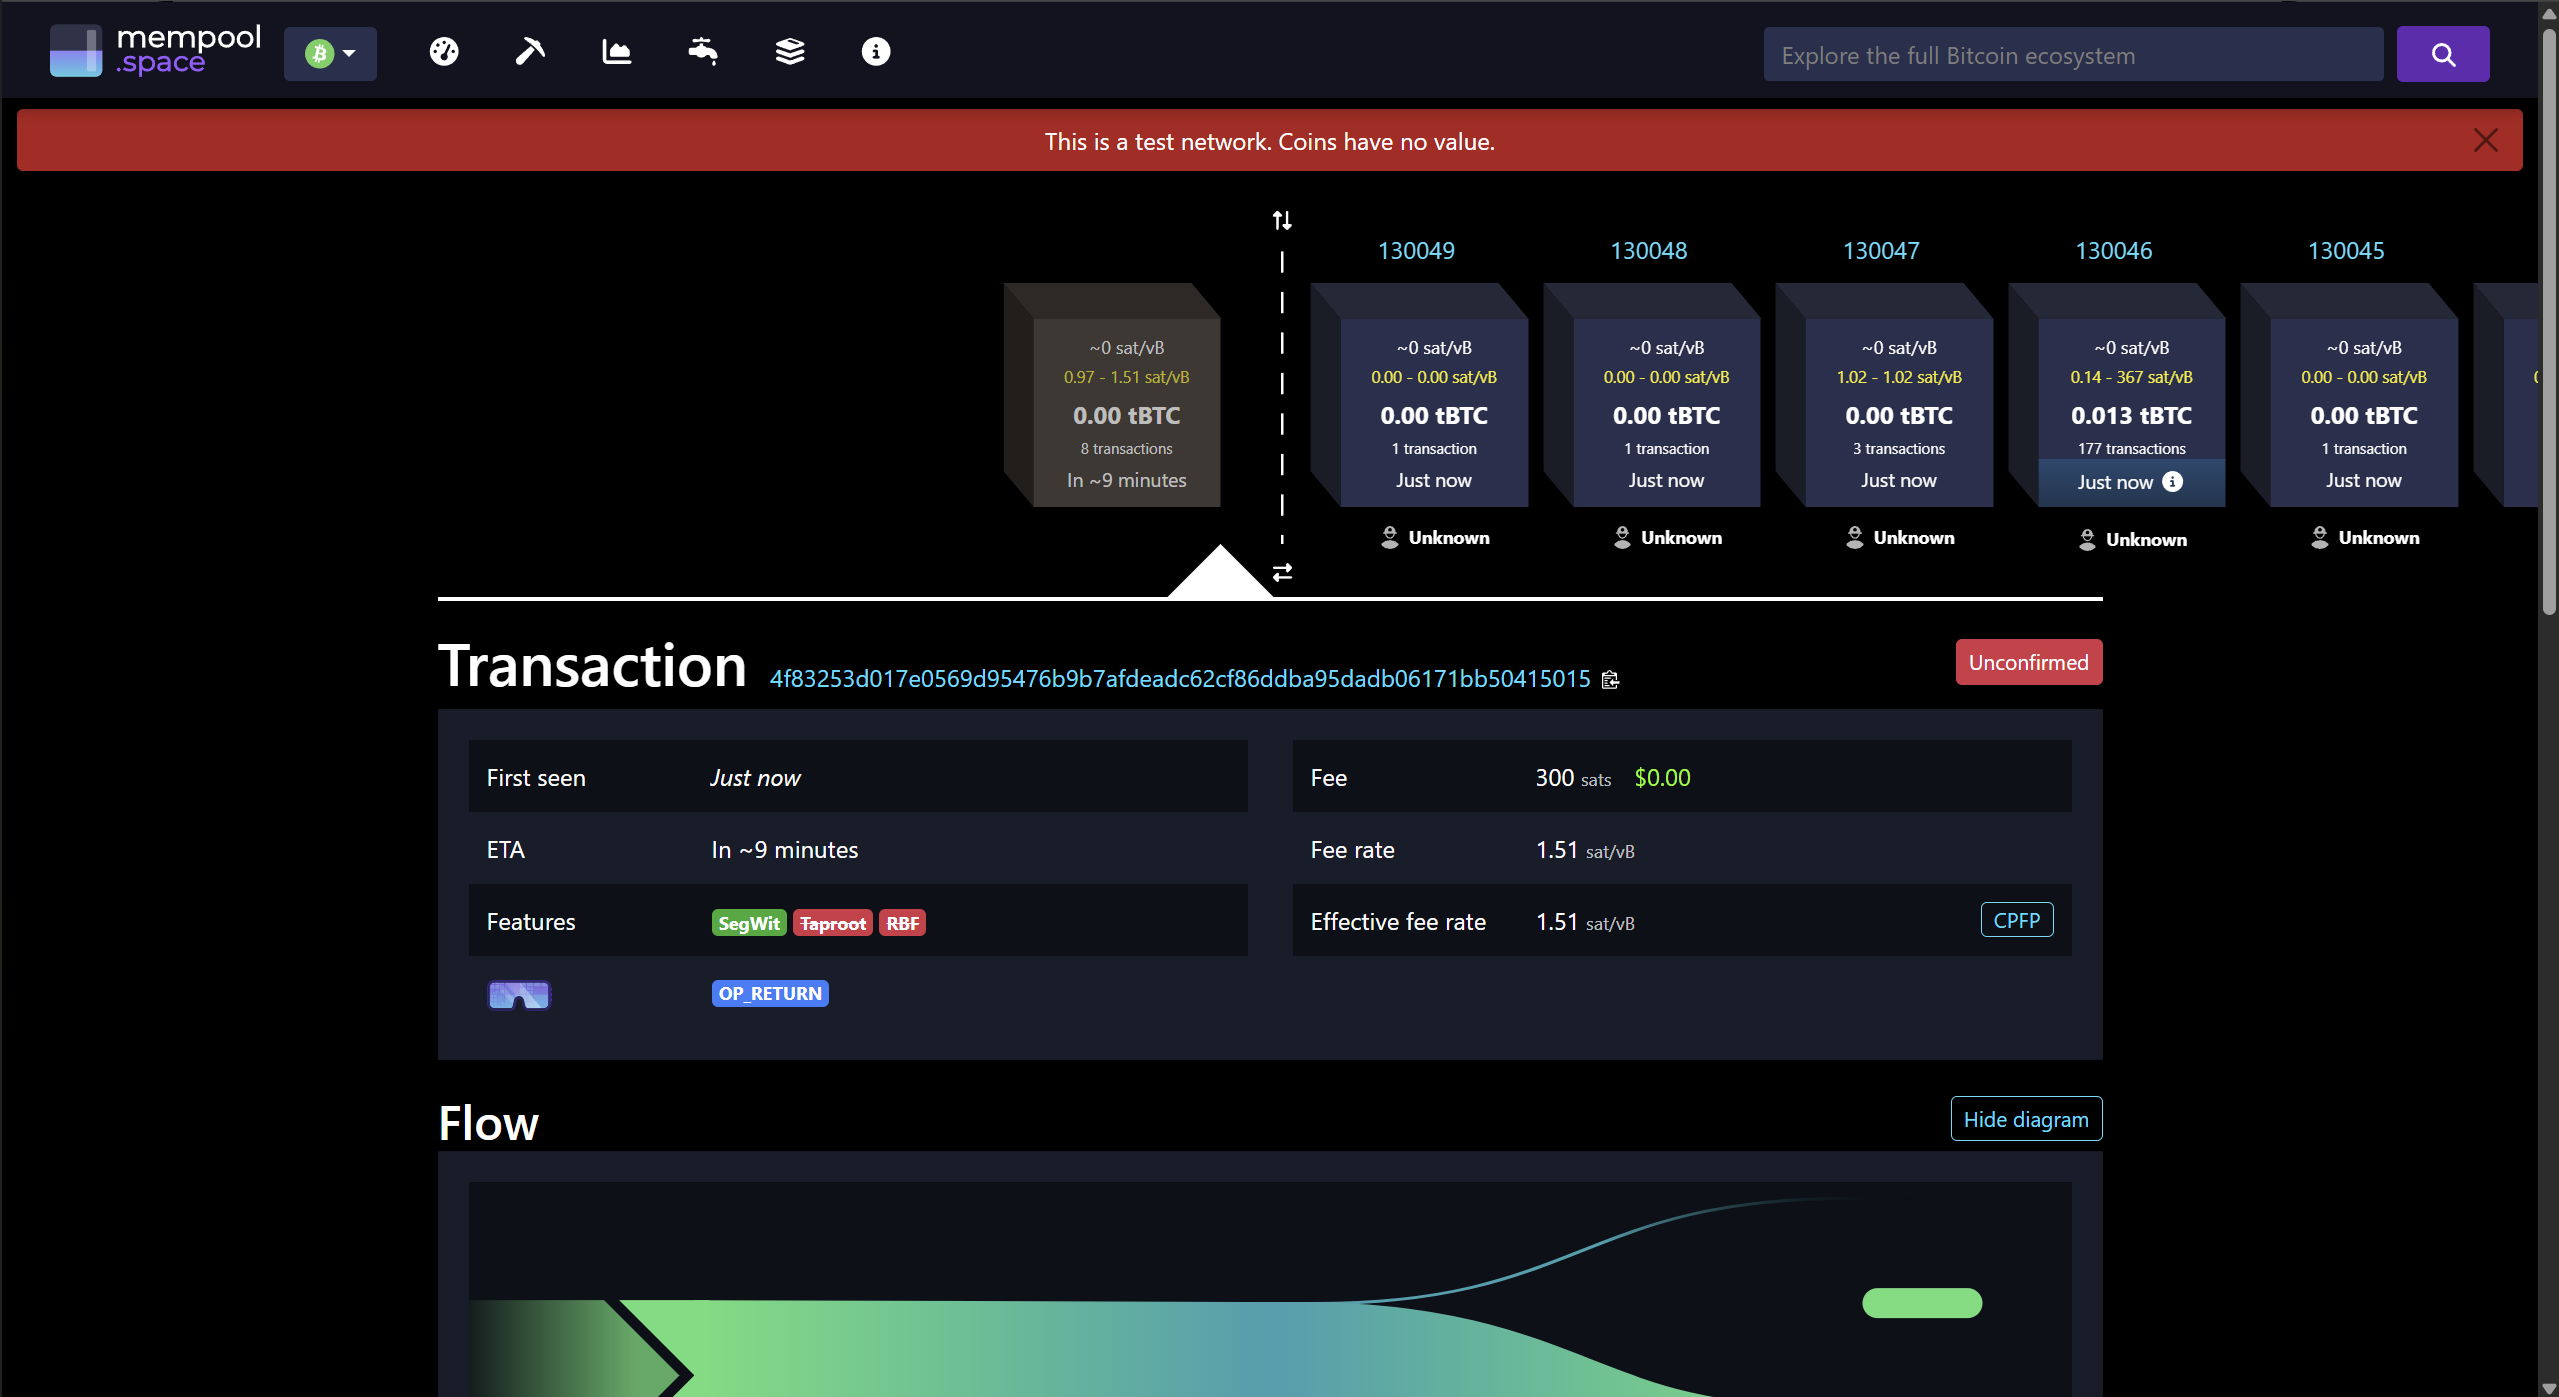Open block 130049 height link
The image size is (2559, 1397).
(1416, 251)
